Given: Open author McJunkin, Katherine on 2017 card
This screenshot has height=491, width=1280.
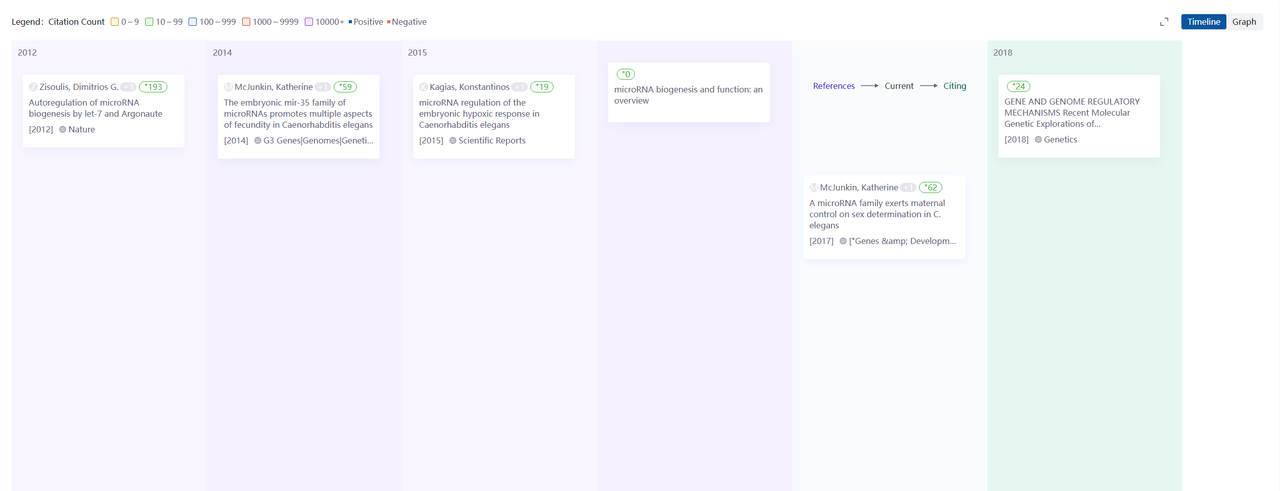Looking at the screenshot, I should (859, 188).
